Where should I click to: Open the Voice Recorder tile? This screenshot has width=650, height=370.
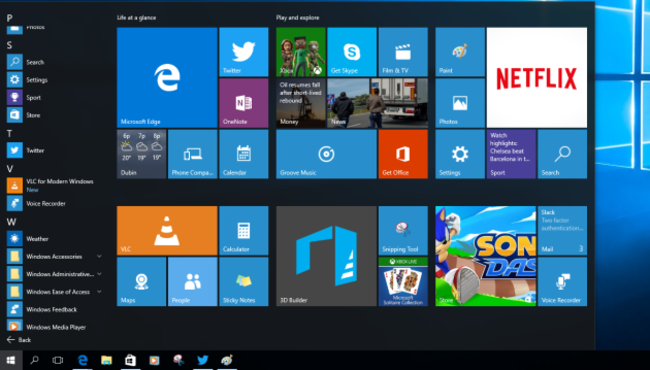[x=563, y=282]
